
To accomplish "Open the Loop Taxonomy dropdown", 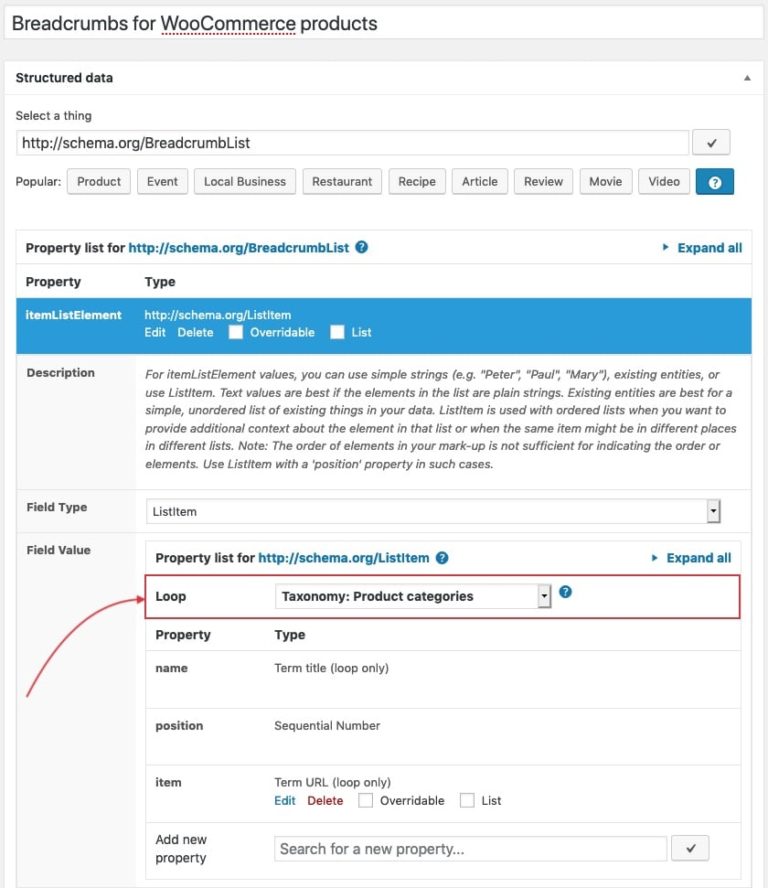I will [x=413, y=596].
